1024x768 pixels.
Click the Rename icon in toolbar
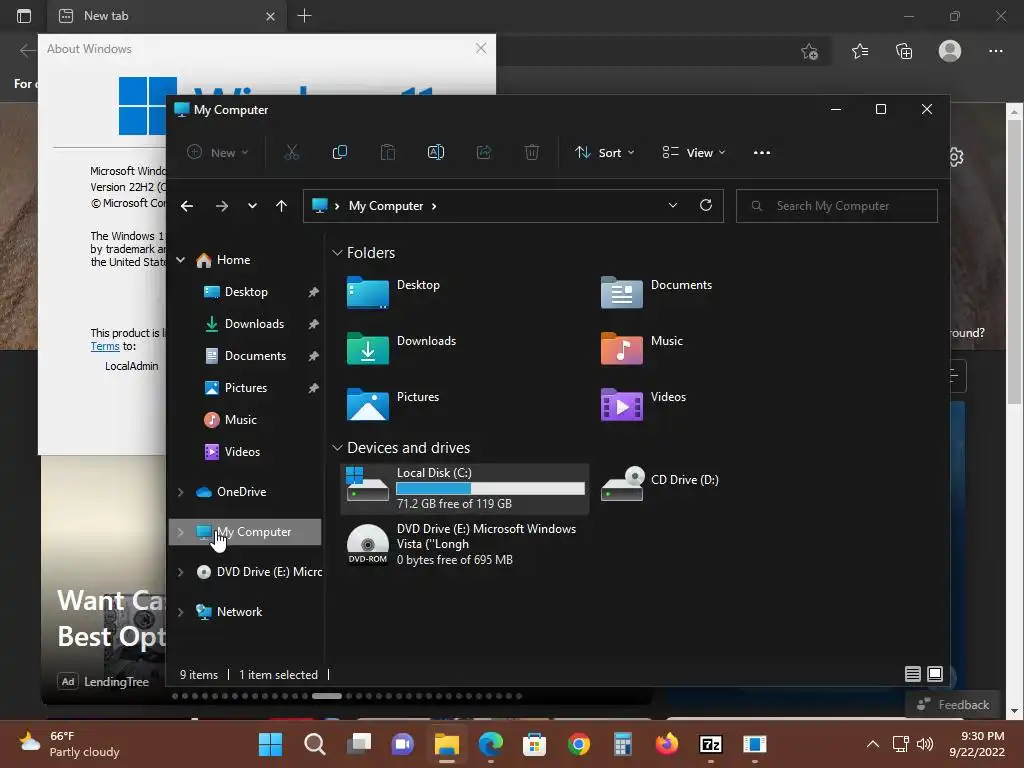point(436,152)
